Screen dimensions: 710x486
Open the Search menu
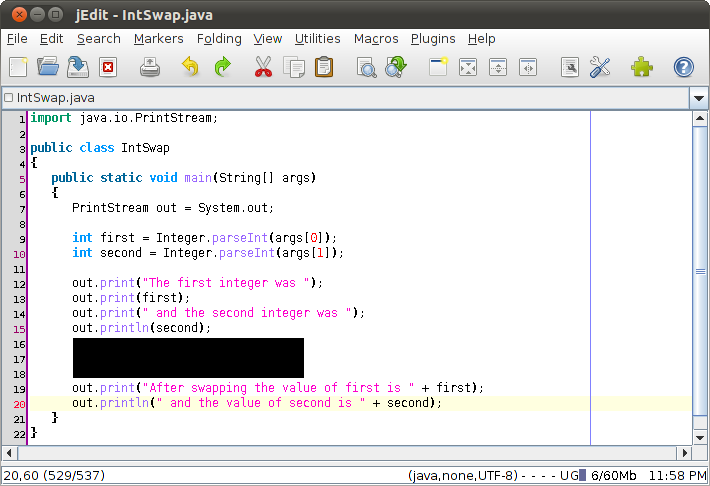click(99, 39)
